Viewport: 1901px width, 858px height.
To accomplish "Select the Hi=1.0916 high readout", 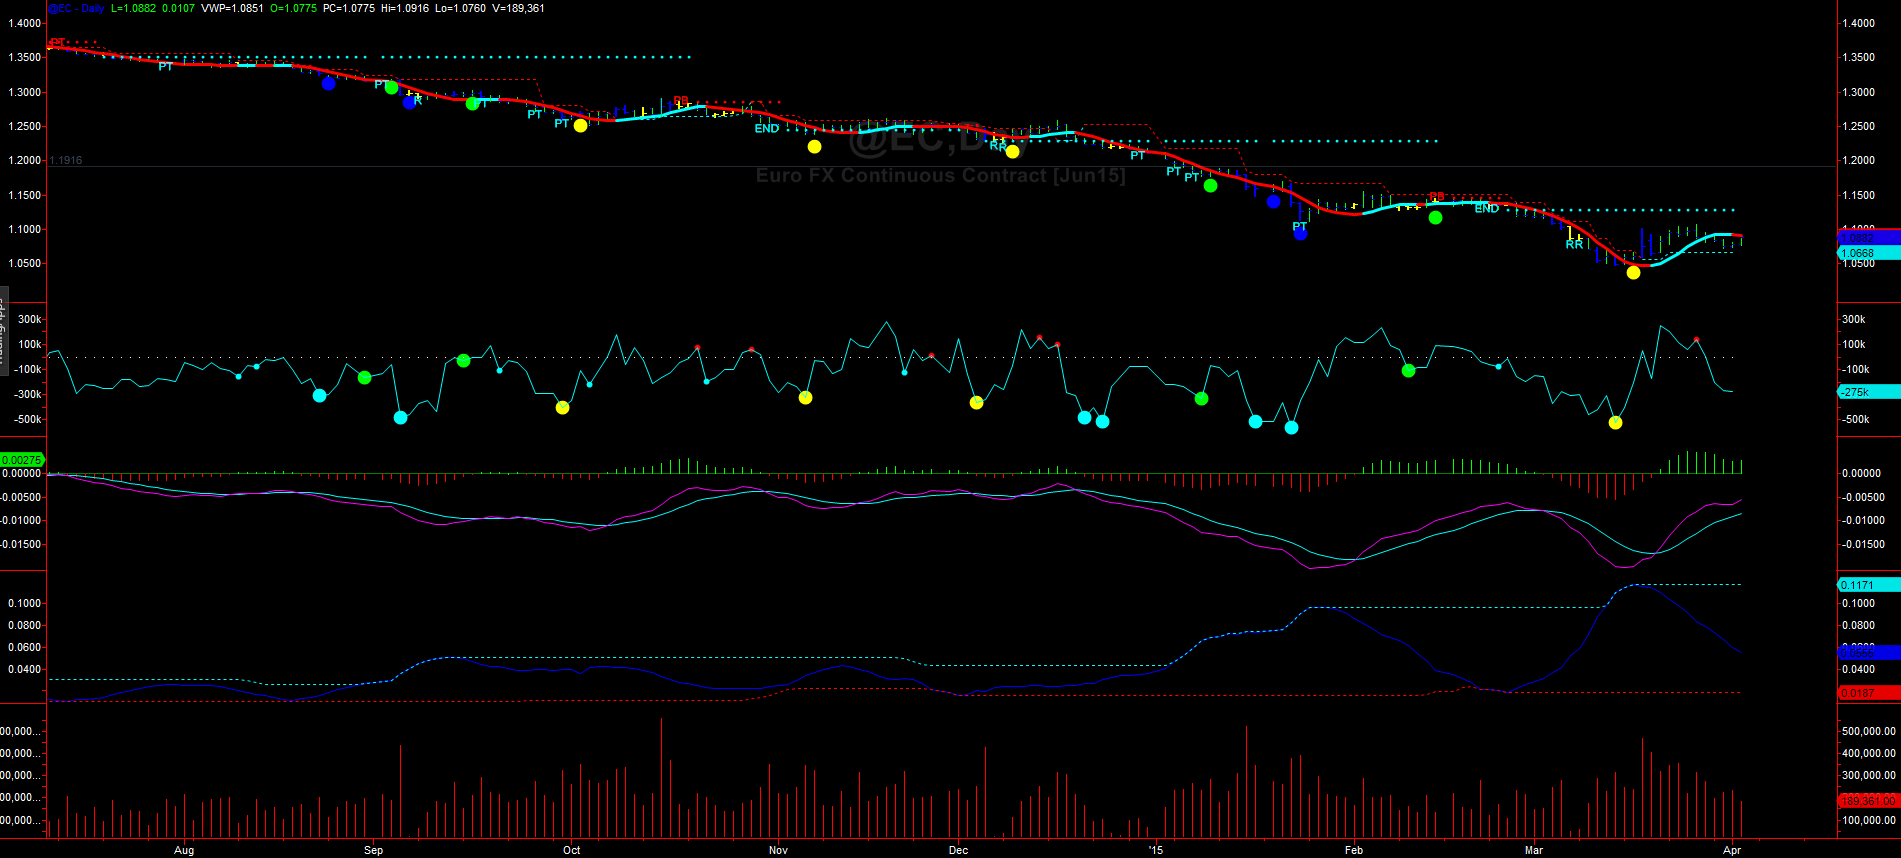I will coord(405,8).
